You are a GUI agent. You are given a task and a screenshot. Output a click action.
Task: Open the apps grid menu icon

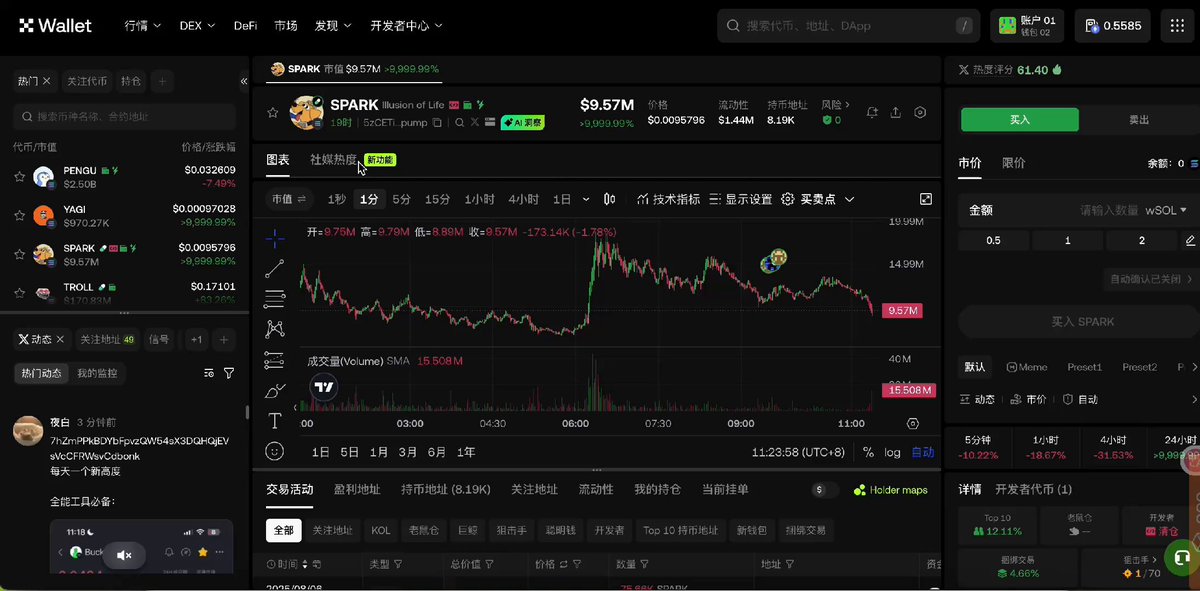click(x=1179, y=26)
